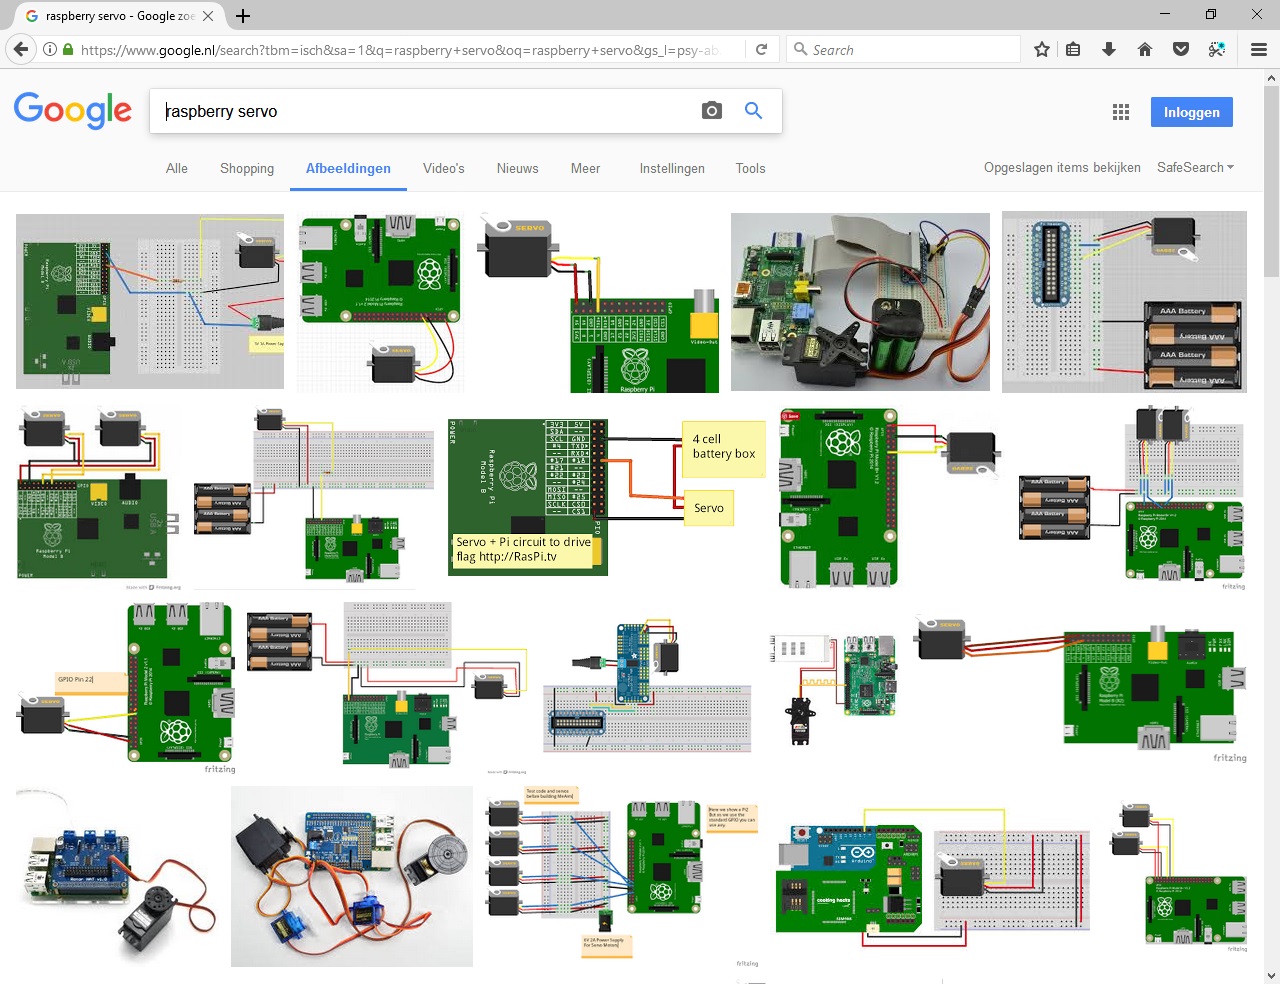The image size is (1280, 984).
Task: Open Opgeslagen items bekijken link
Action: coord(1062,167)
